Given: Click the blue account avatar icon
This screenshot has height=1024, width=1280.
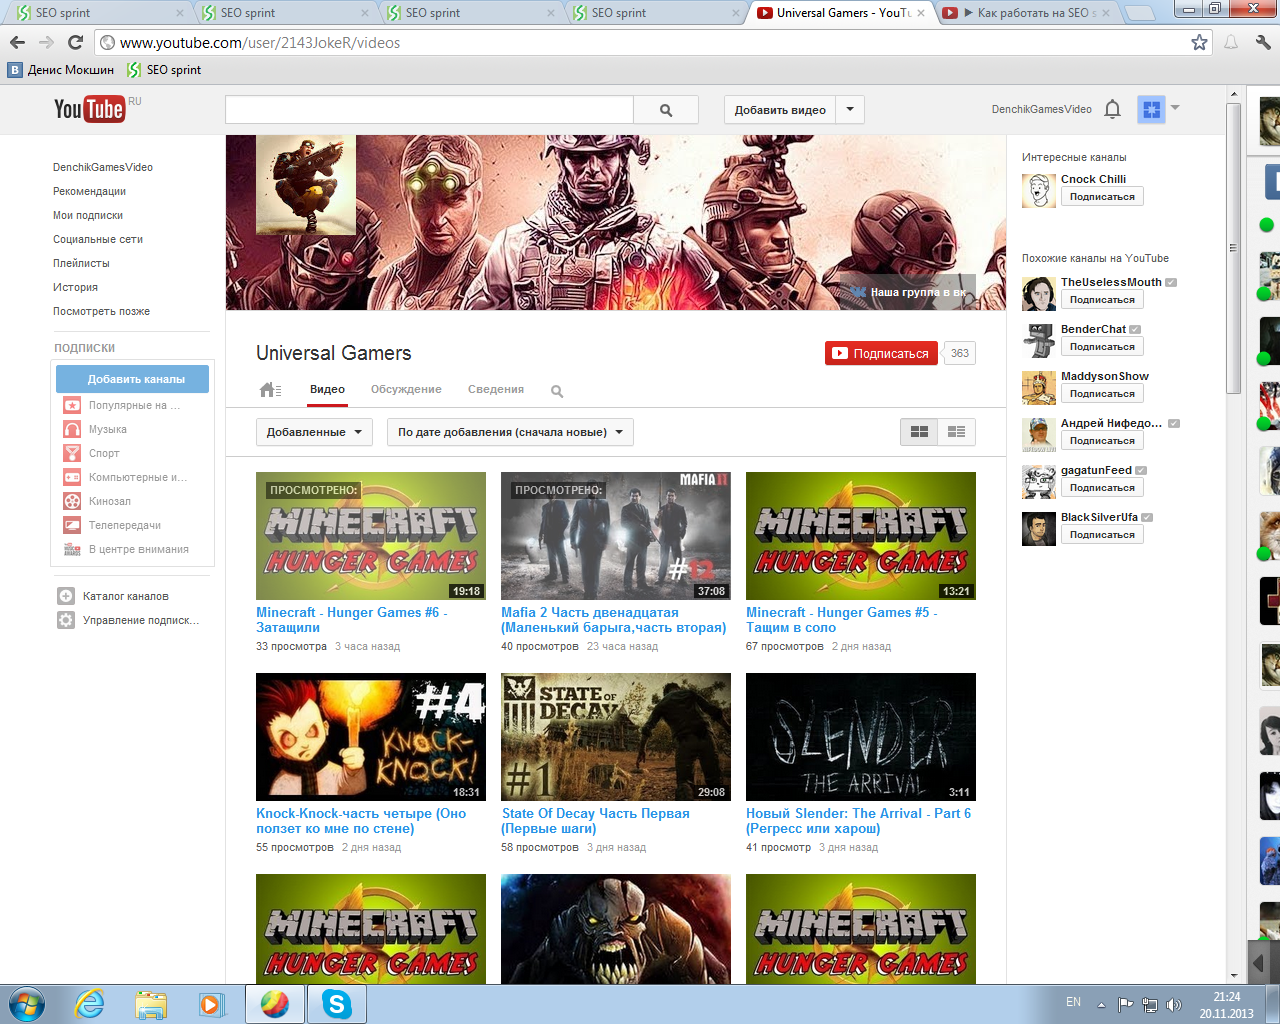Looking at the screenshot, I should 1152,109.
